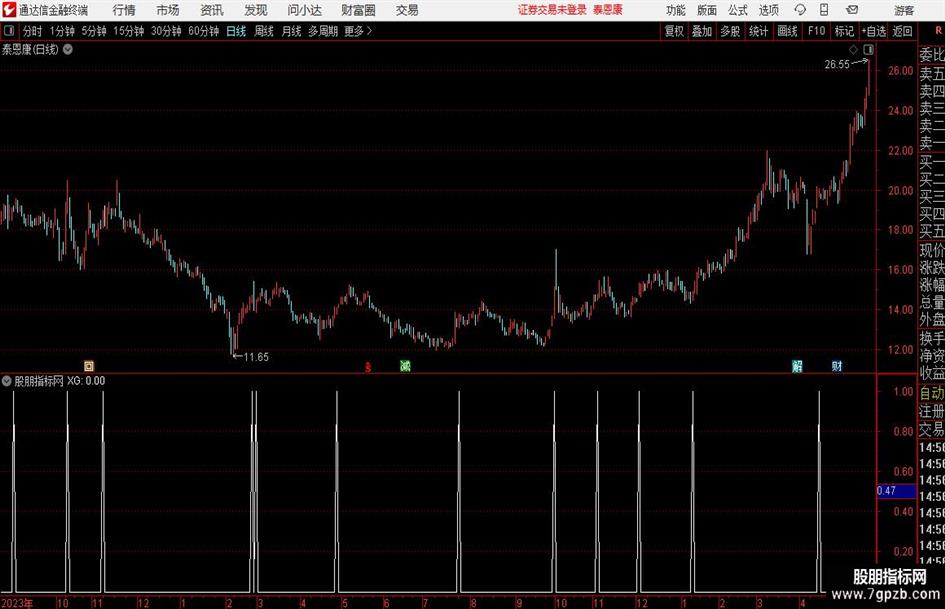Select the 日线 period tab
The height and width of the screenshot is (609, 945).
[x=236, y=31]
